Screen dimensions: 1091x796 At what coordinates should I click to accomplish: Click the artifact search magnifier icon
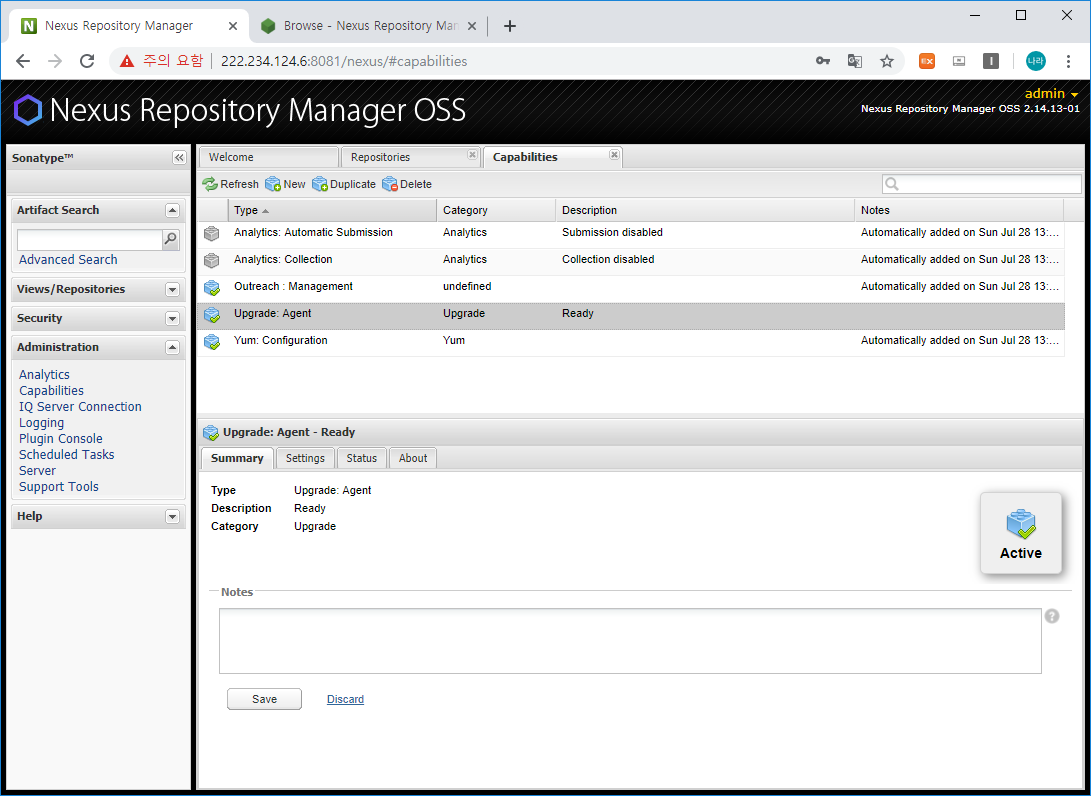click(170, 239)
